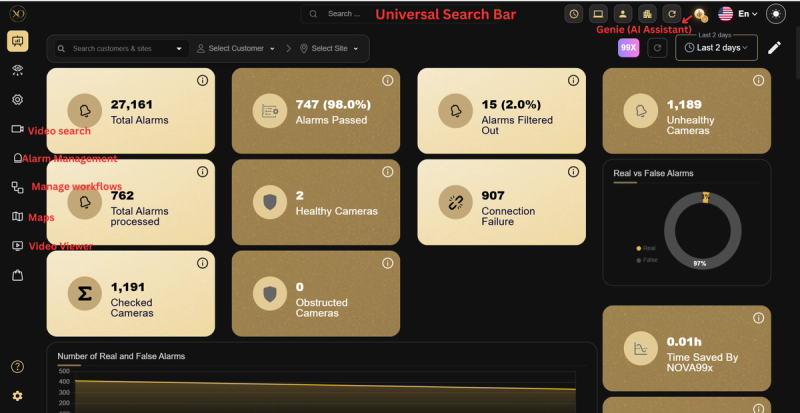
Task: Toggle light/dark theme sun icon
Action: pos(776,14)
